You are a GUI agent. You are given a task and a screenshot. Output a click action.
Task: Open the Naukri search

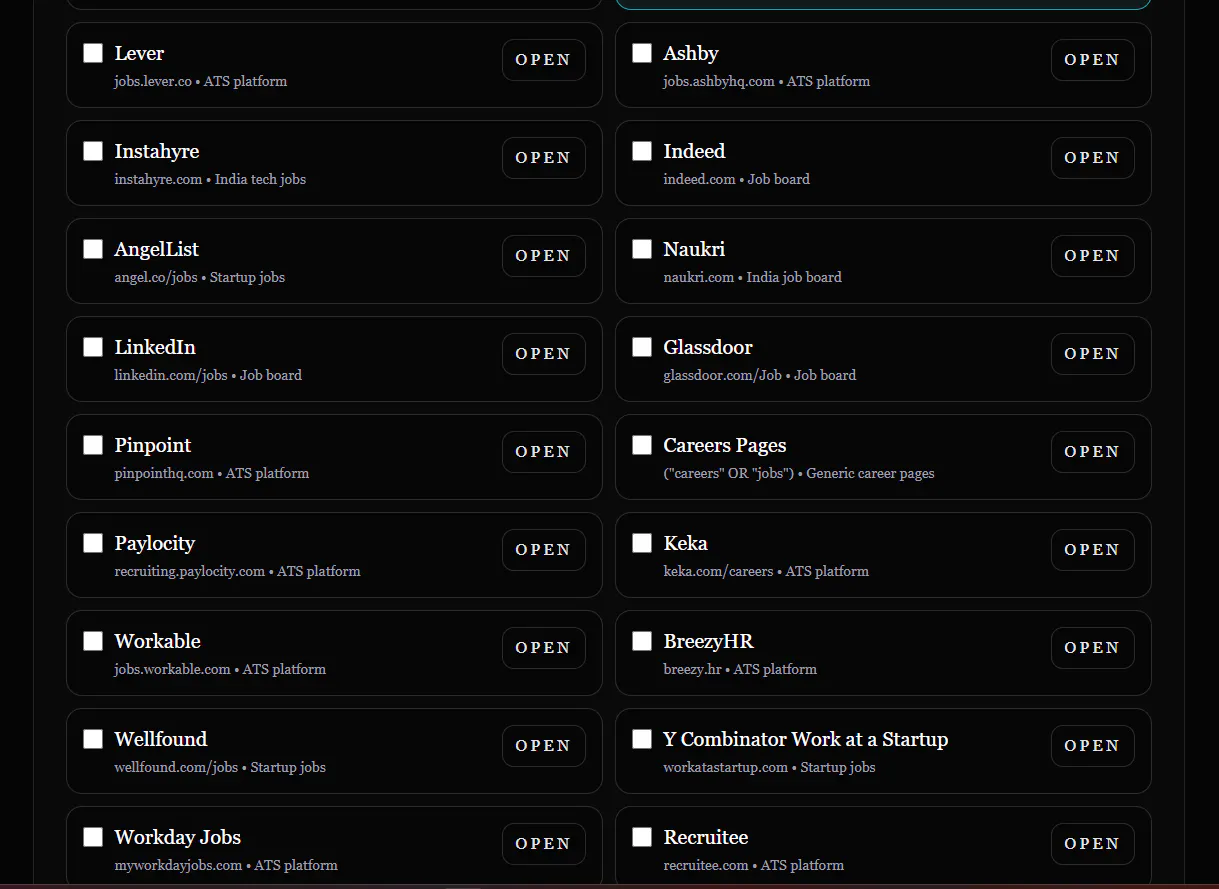point(1093,256)
